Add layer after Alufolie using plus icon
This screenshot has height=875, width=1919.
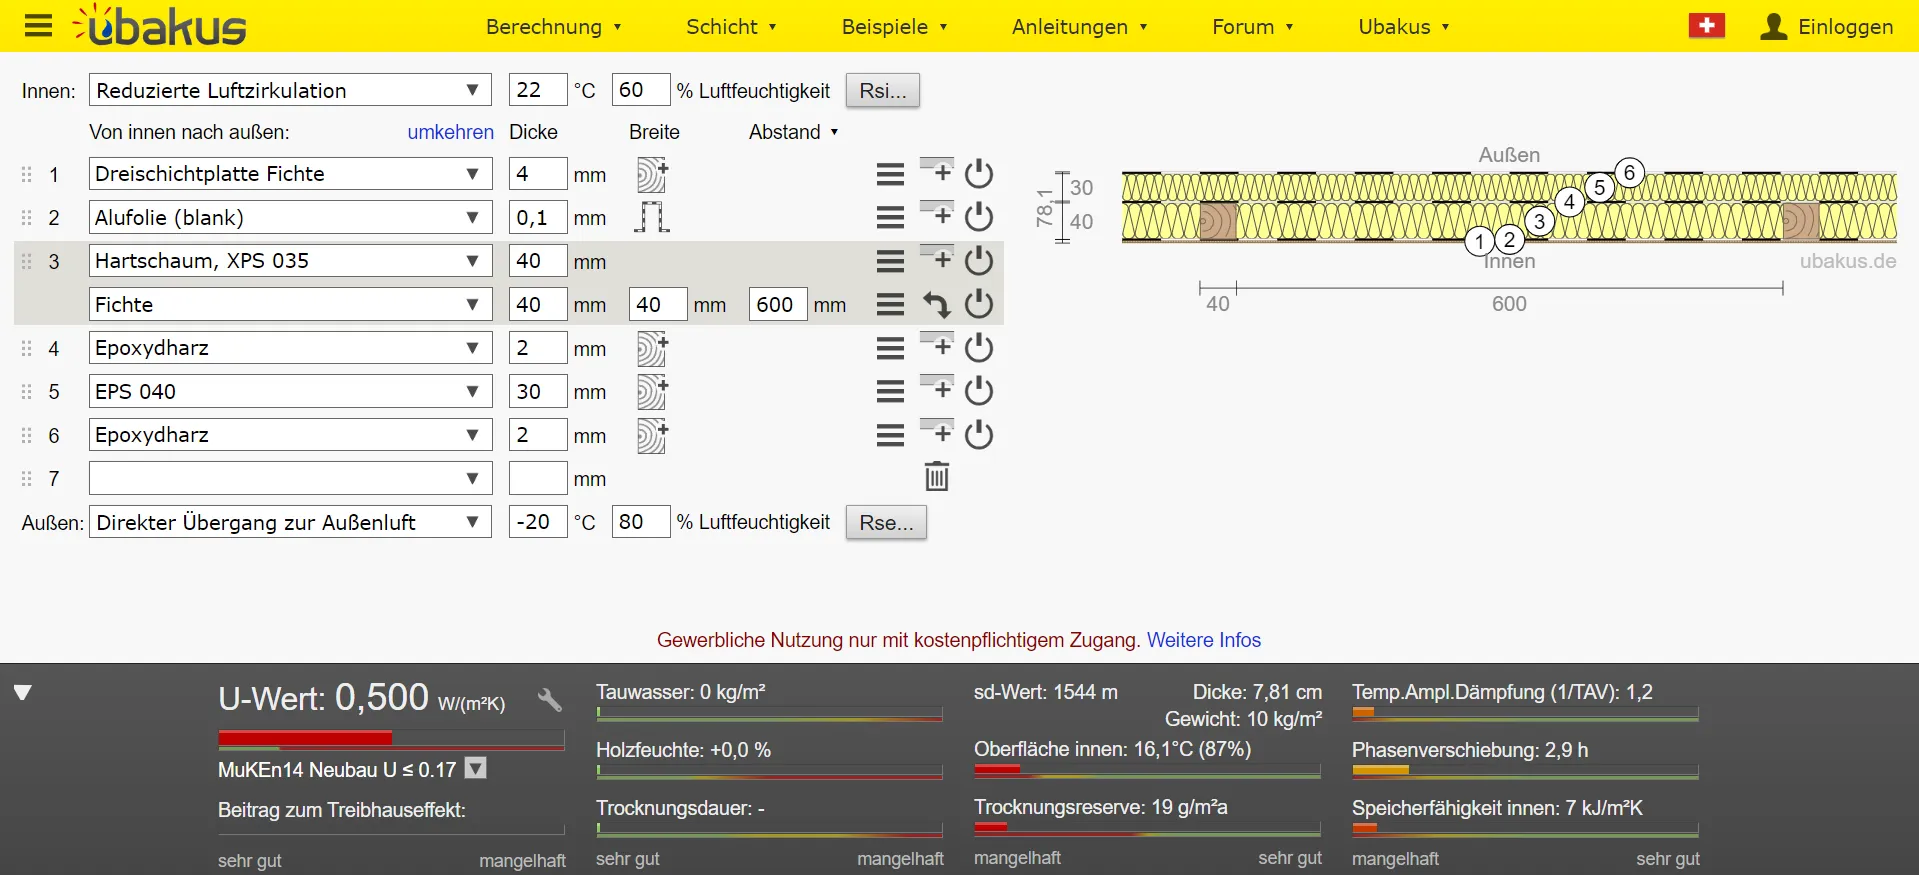(x=937, y=216)
